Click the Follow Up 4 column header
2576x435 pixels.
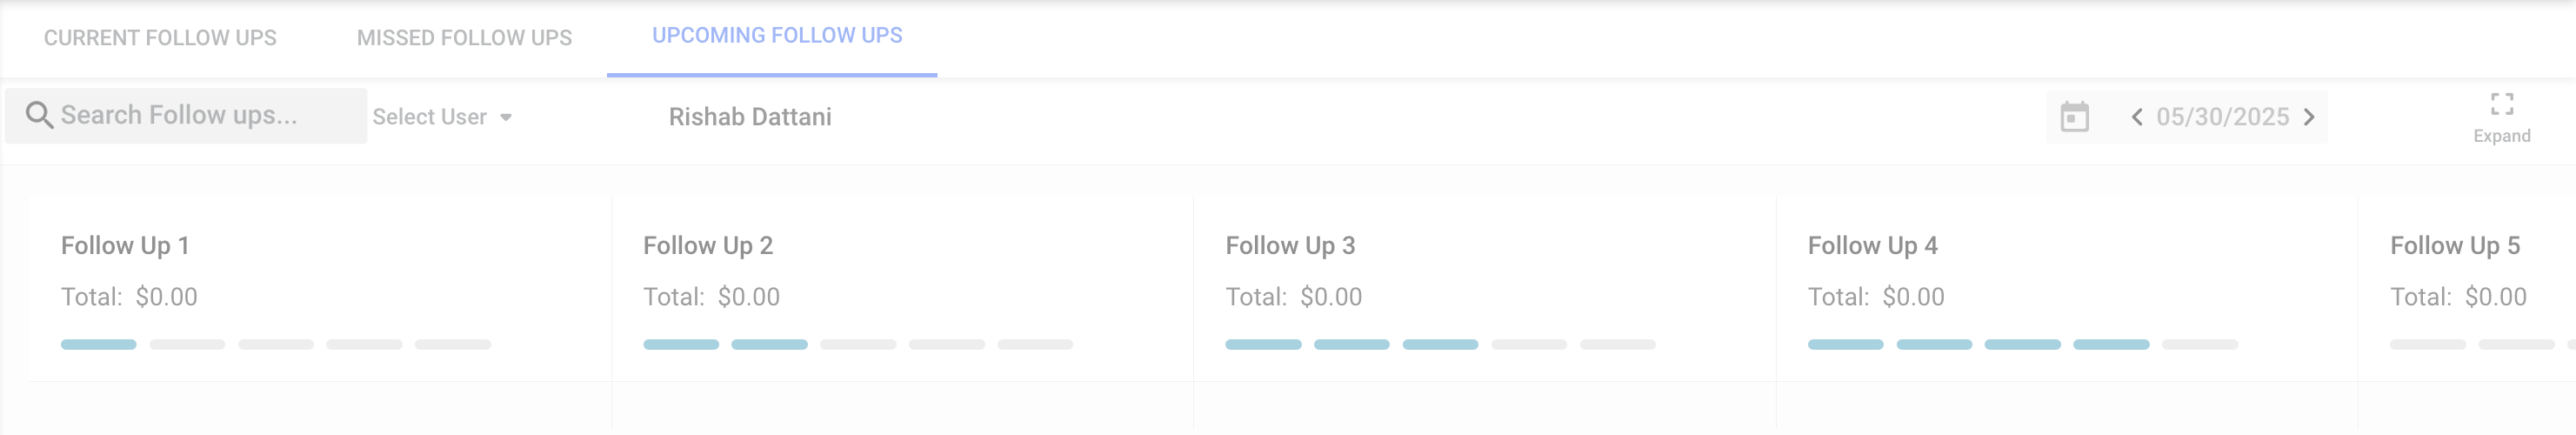(1872, 246)
